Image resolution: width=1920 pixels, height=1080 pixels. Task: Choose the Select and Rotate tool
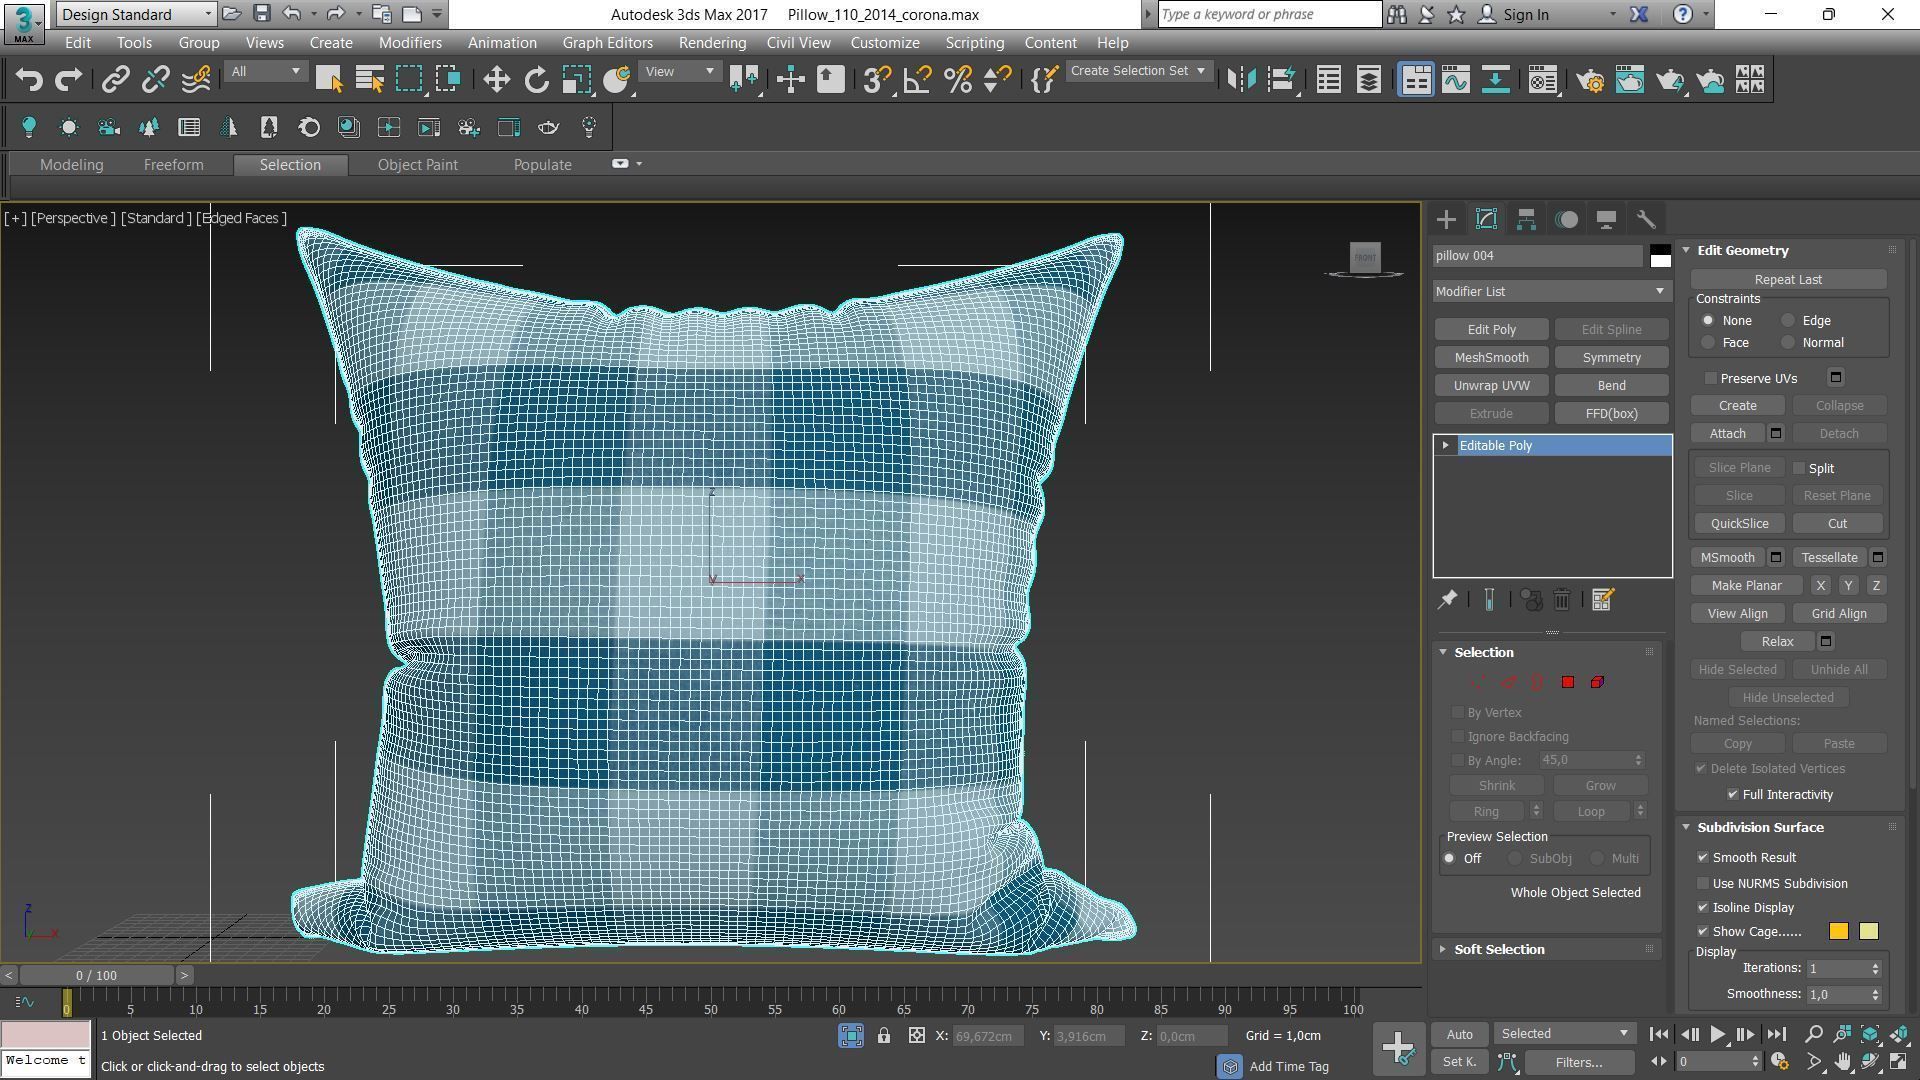(x=537, y=80)
